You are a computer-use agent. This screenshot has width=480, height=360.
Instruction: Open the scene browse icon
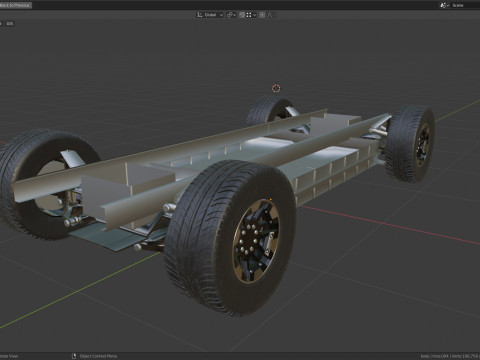[444, 5]
